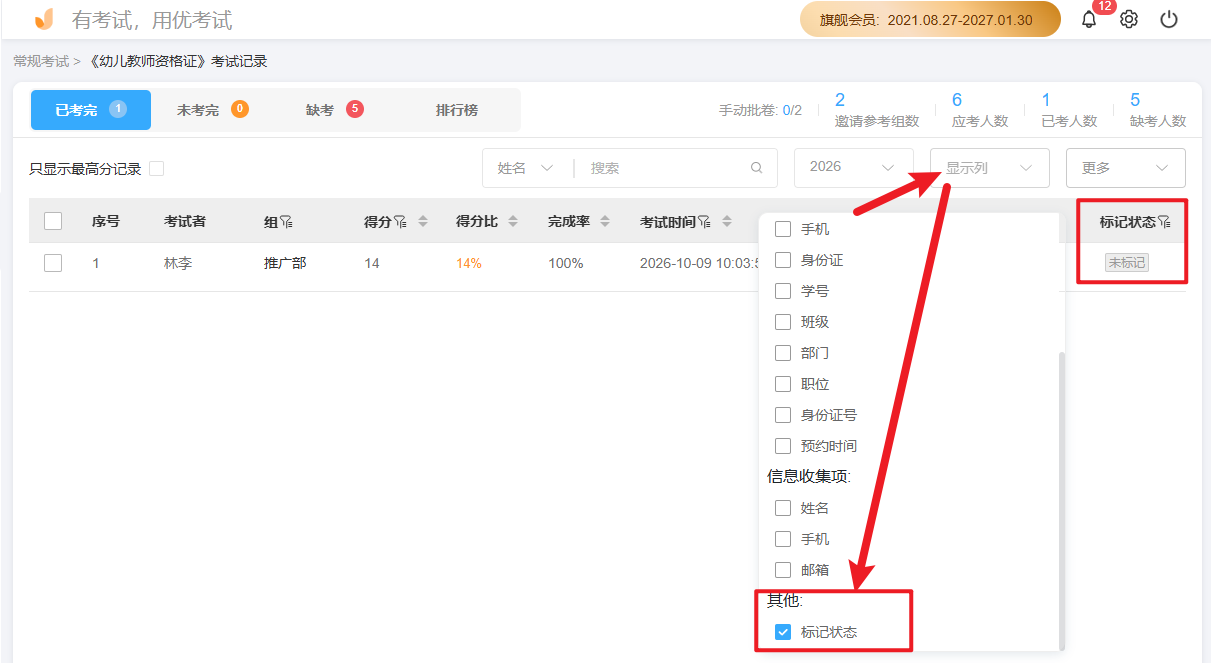The height and width of the screenshot is (663, 1211).
Task: Focus the 搜索 input field
Action: (665, 168)
